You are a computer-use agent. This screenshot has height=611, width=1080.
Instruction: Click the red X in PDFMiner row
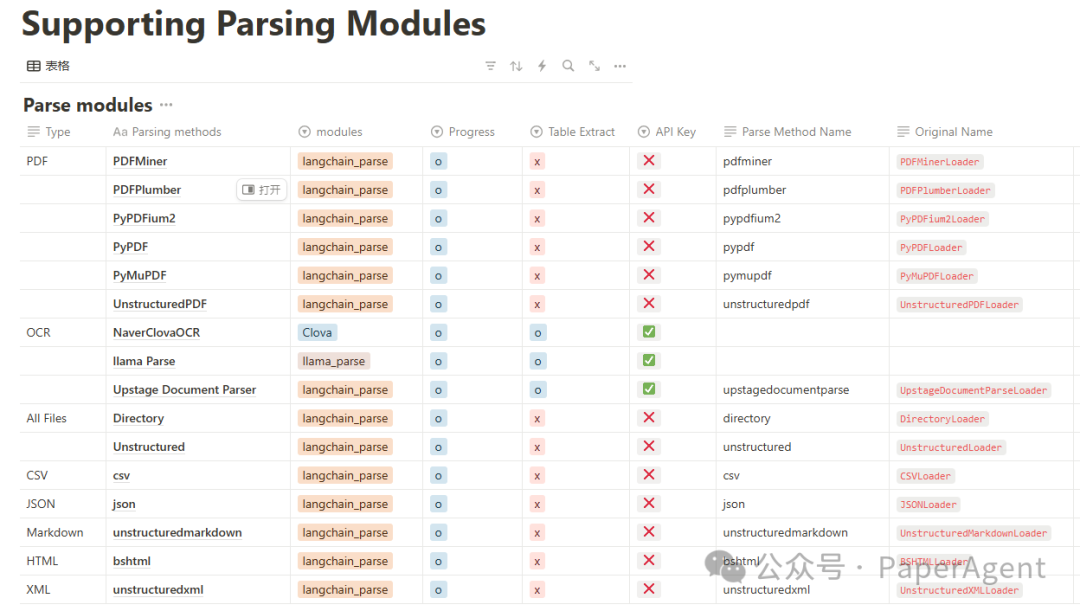coord(649,160)
